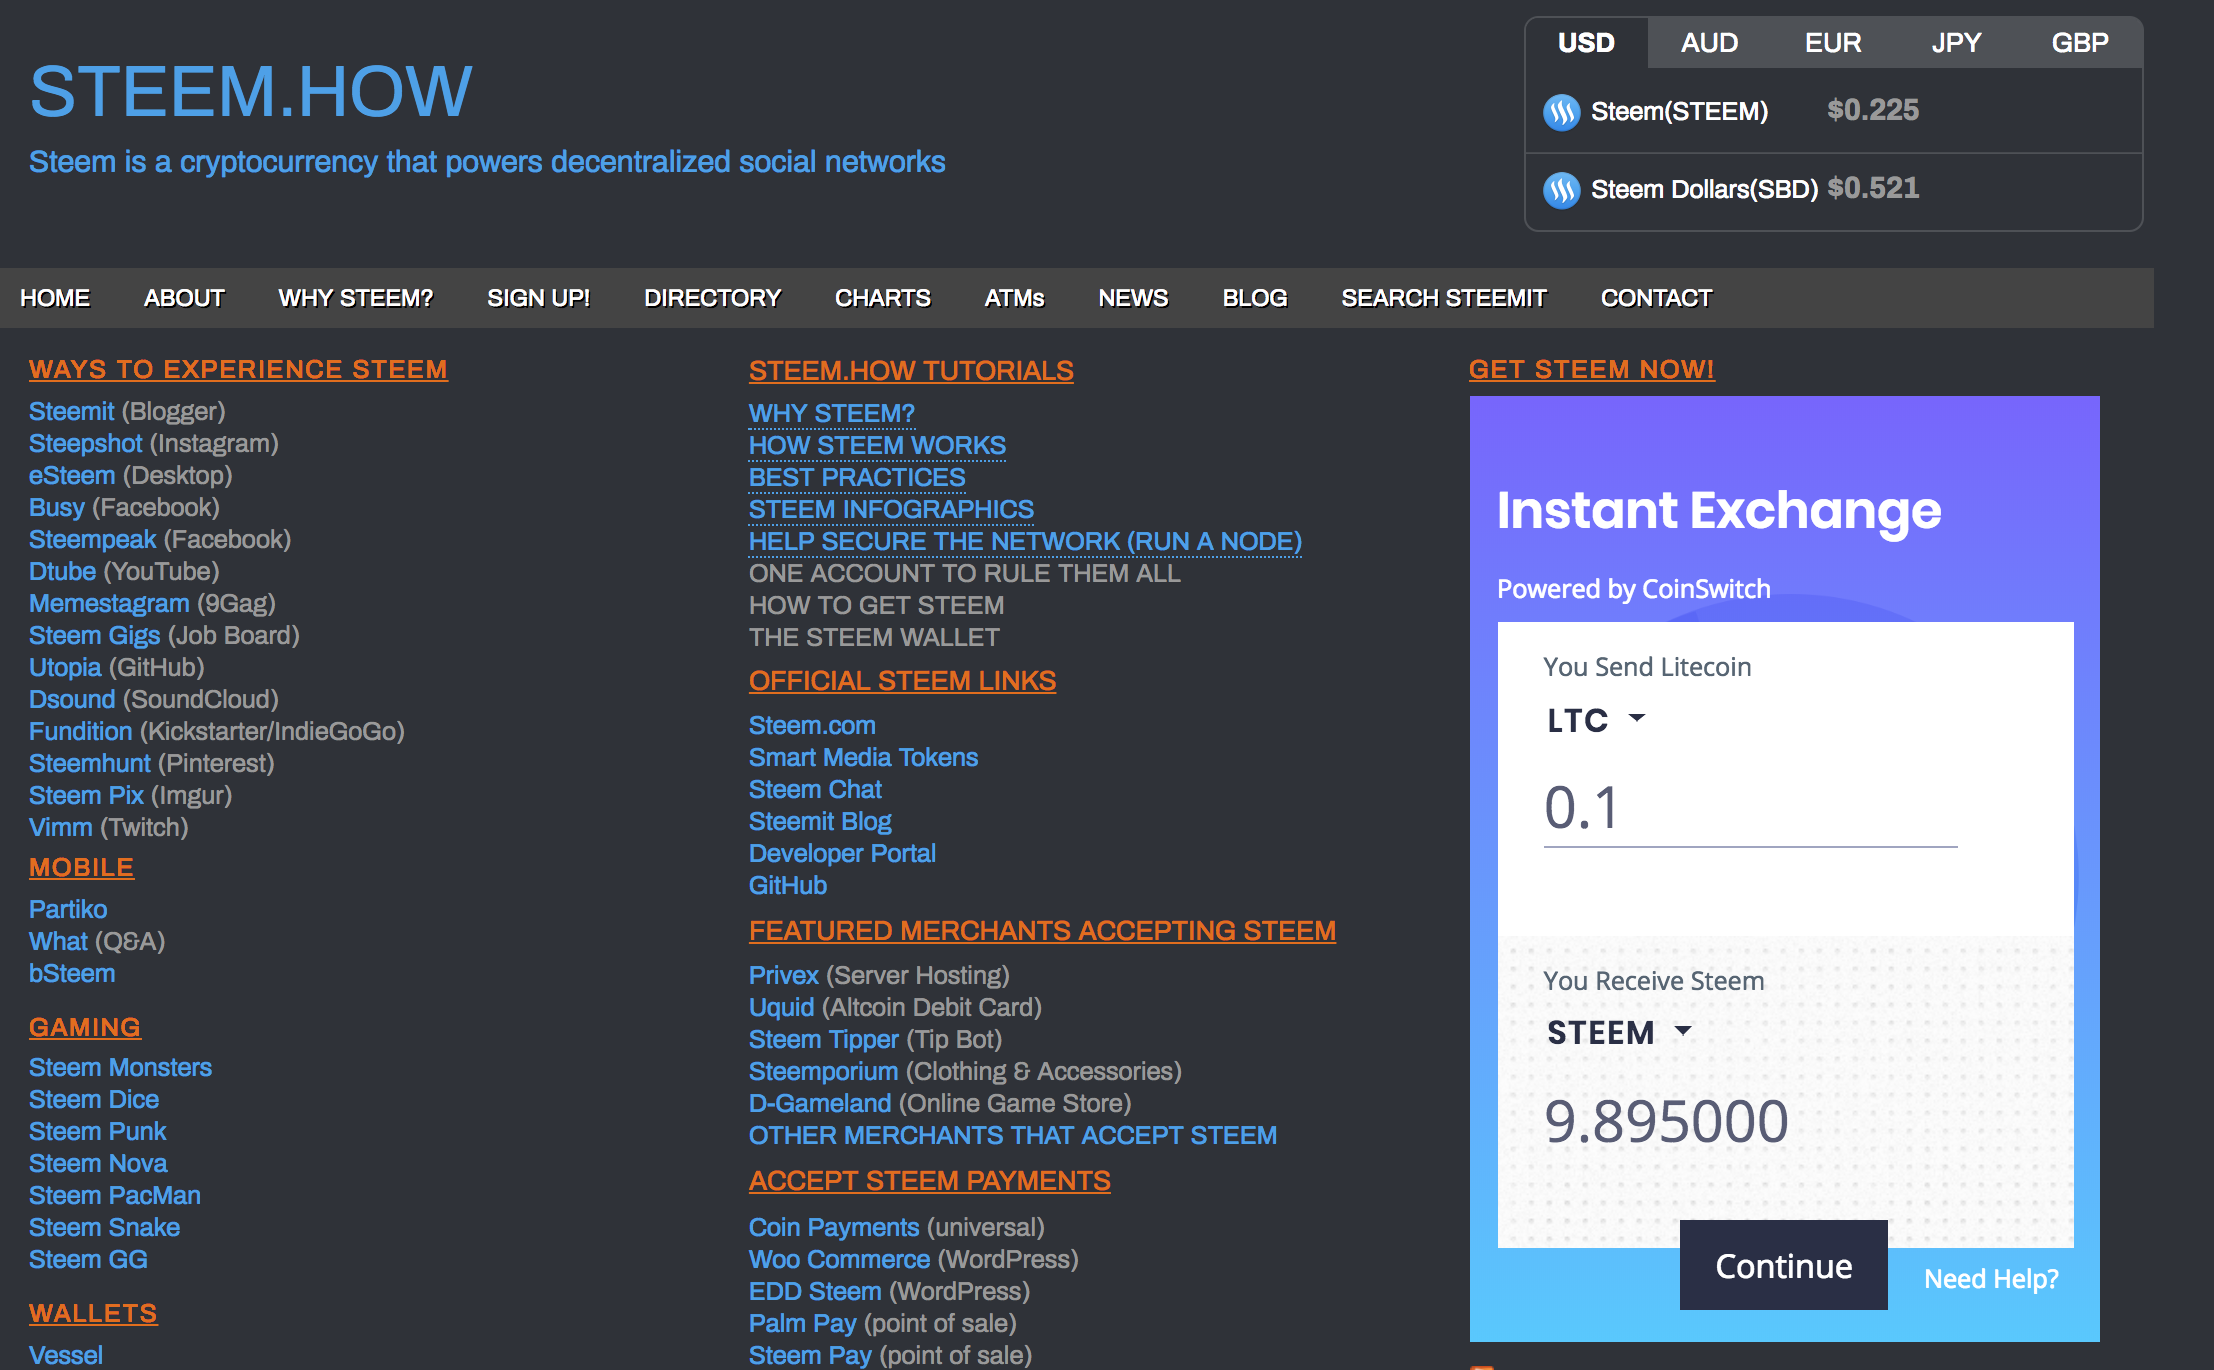The height and width of the screenshot is (1370, 2214).
Task: Open eSteem desktop link
Action: pos(72,476)
